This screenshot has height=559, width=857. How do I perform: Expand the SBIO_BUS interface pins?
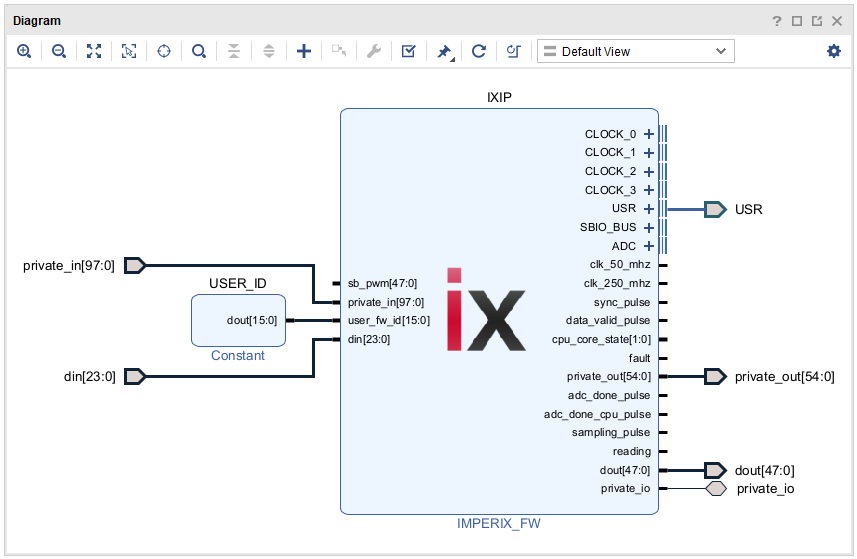click(x=649, y=228)
